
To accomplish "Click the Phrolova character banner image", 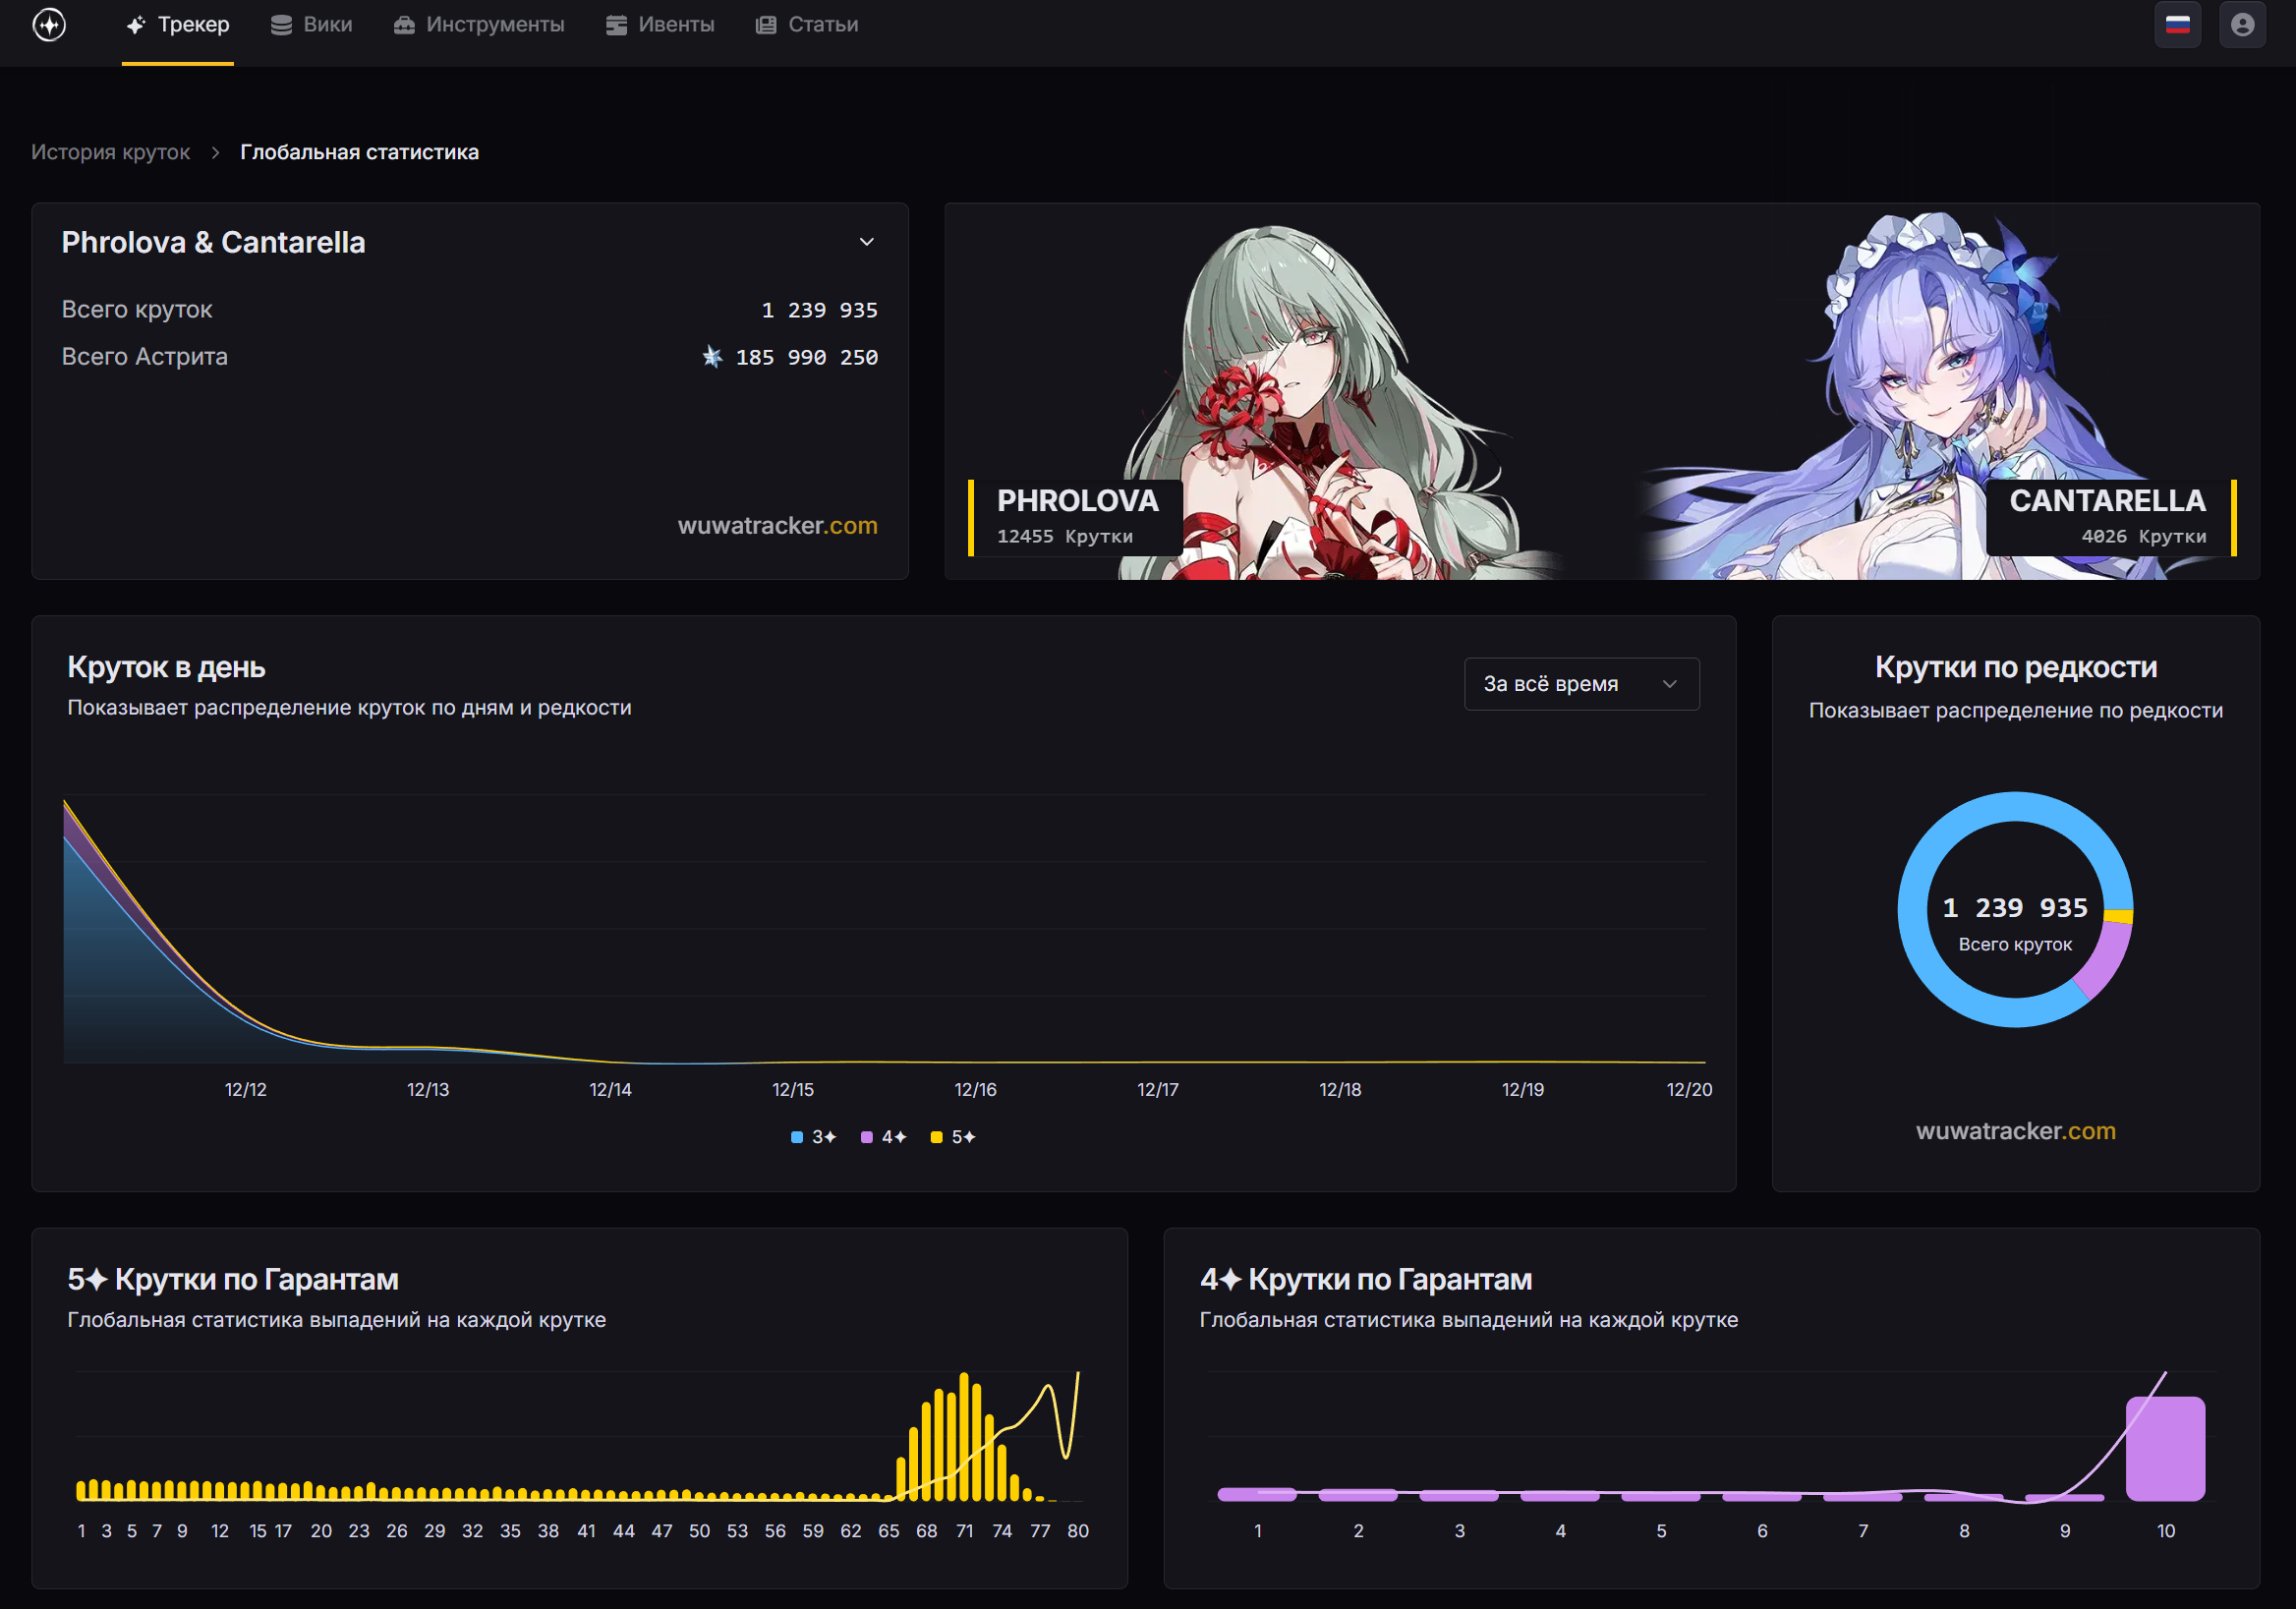I will click(1300, 400).
